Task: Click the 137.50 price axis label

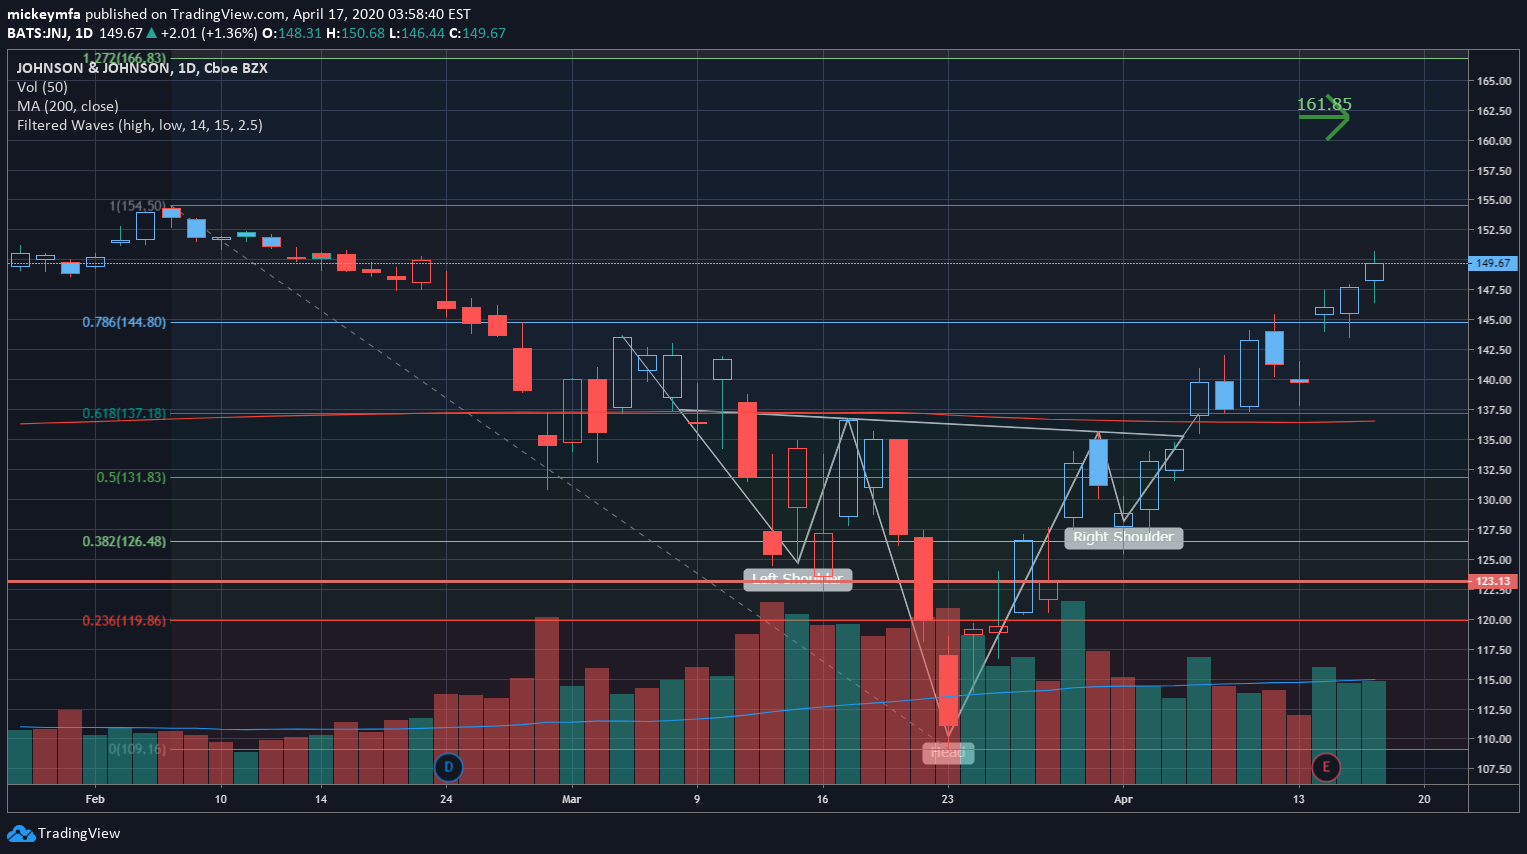Action: coord(1493,410)
